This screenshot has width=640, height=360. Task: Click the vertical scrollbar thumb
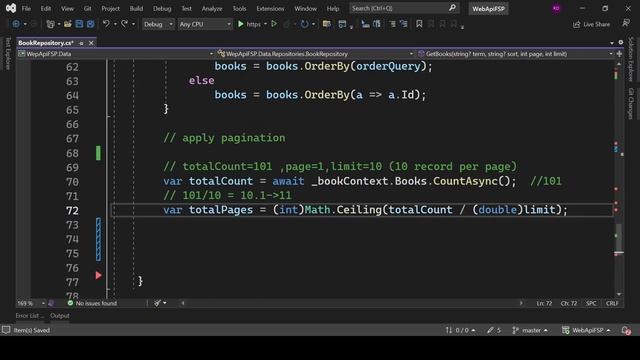pyautogui.click(x=619, y=238)
